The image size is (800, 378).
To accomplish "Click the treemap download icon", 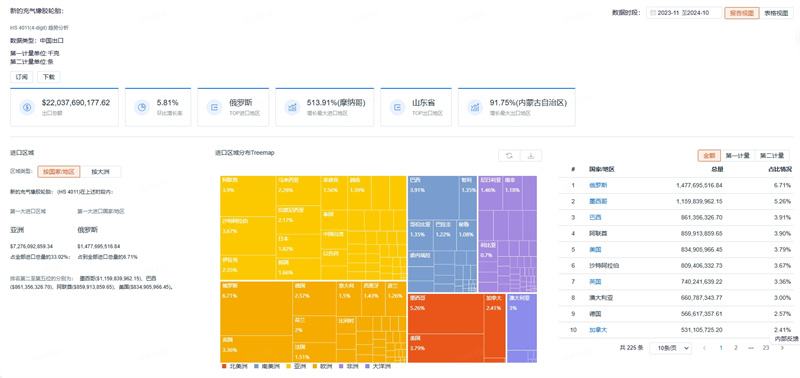I will (x=531, y=156).
